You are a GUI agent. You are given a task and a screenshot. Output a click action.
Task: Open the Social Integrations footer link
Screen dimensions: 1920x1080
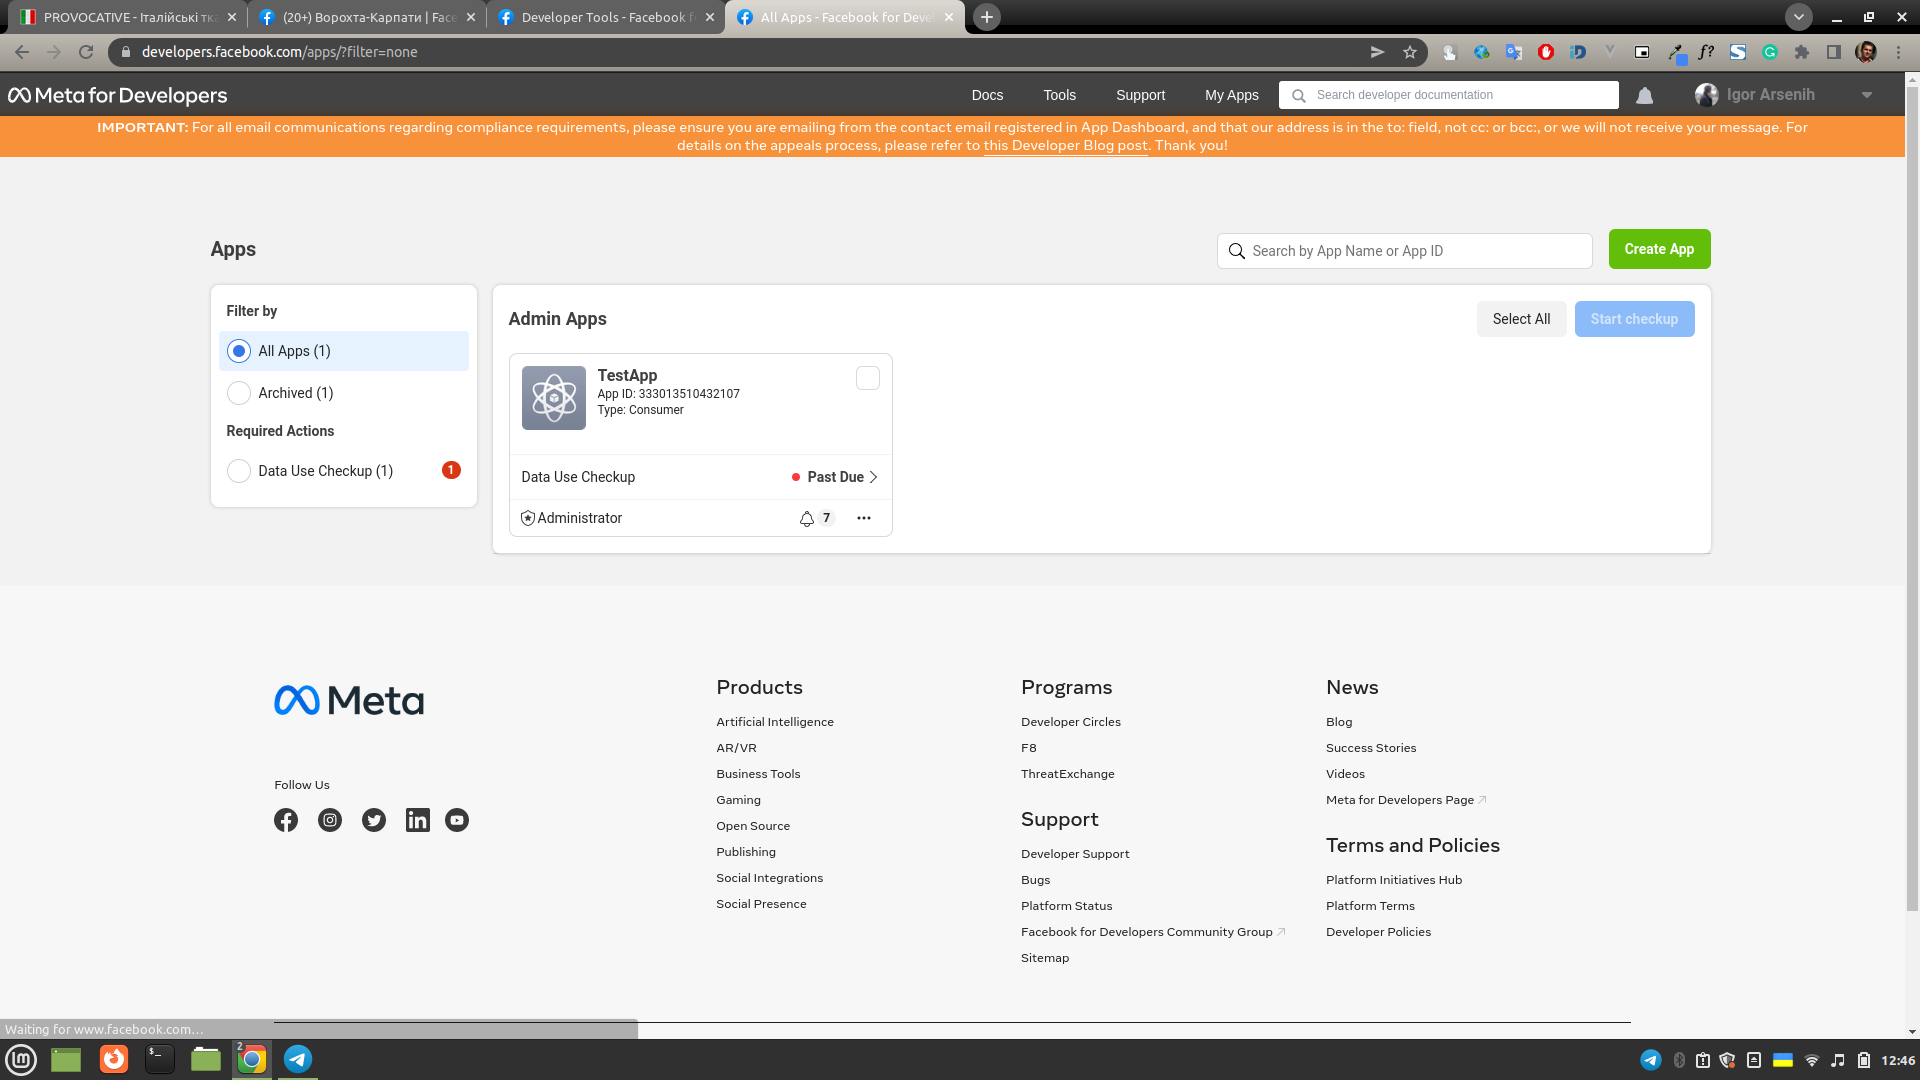click(769, 878)
